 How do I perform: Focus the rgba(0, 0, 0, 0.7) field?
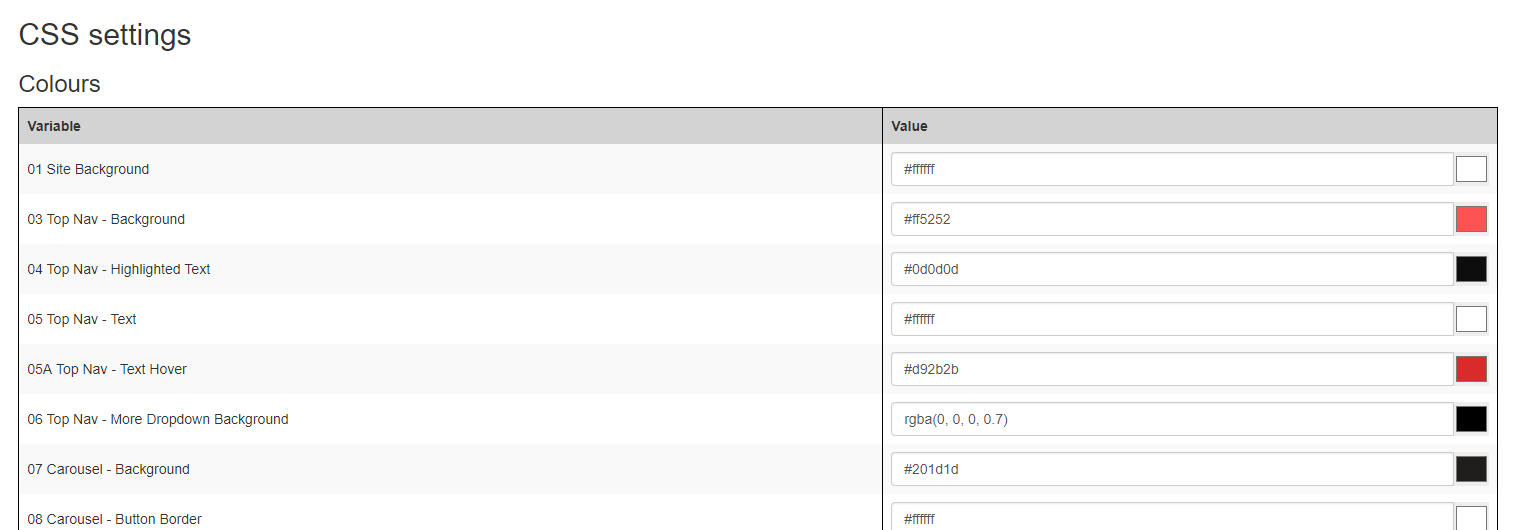pyautogui.click(x=1172, y=419)
